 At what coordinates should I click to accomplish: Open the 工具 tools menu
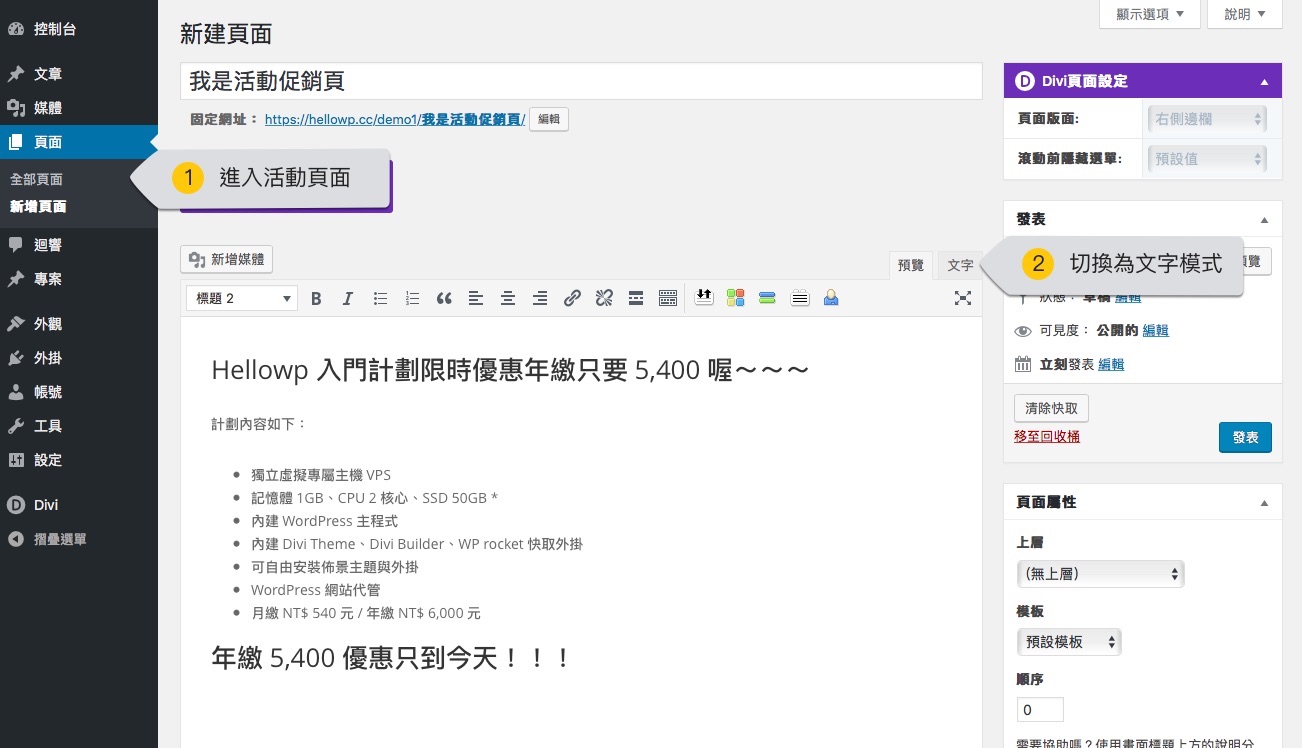click(x=79, y=426)
